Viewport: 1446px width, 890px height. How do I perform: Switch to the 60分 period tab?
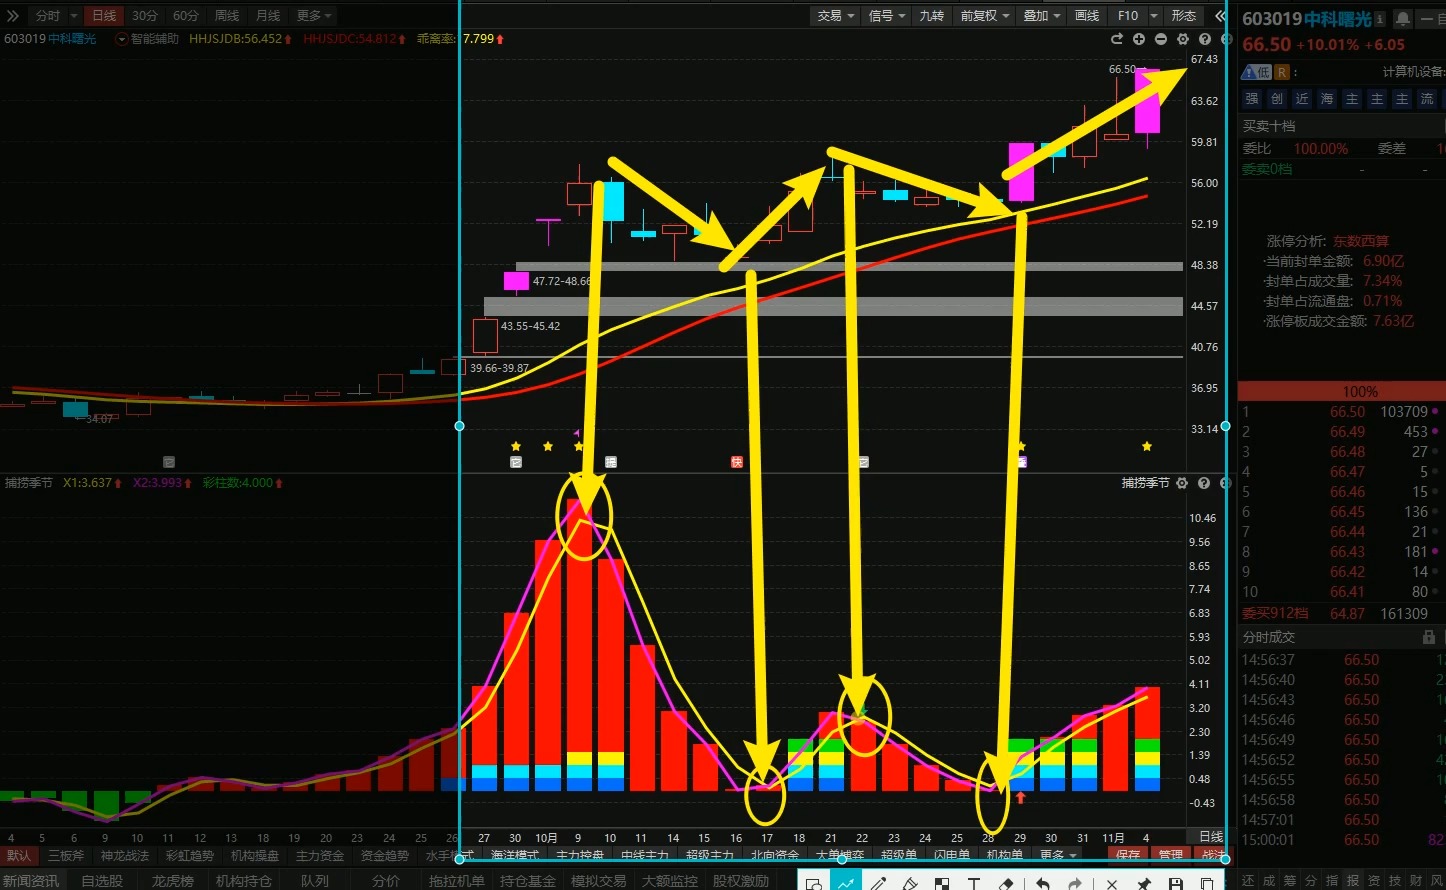pyautogui.click(x=186, y=16)
